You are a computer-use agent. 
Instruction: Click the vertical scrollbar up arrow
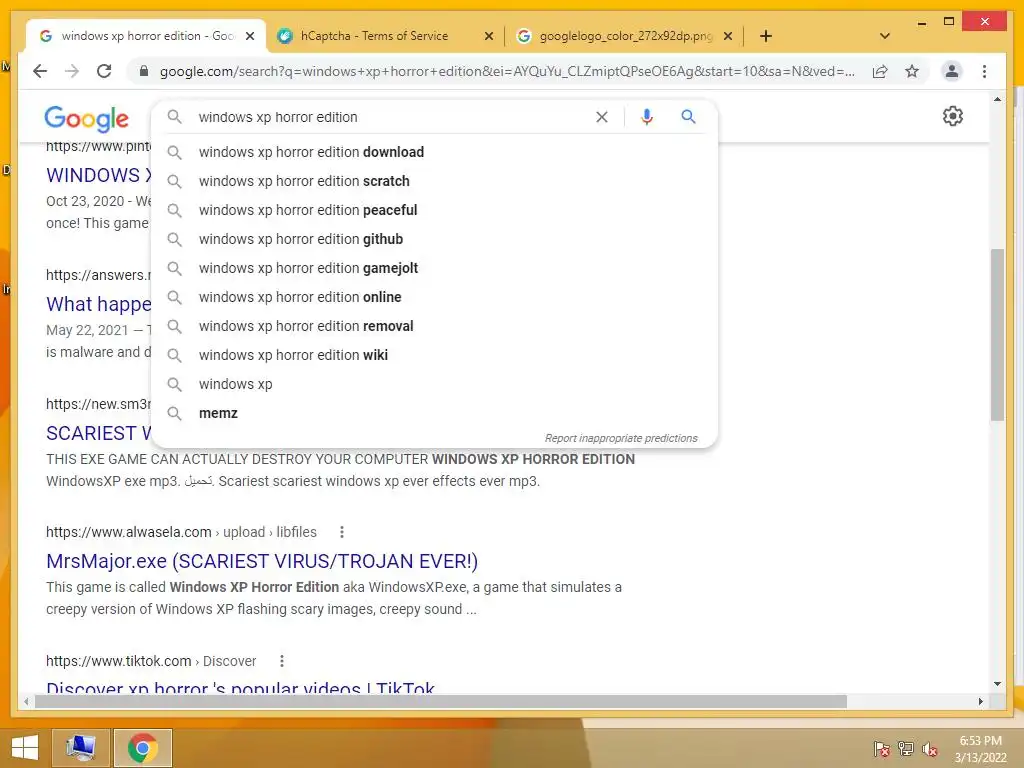[x=997, y=99]
